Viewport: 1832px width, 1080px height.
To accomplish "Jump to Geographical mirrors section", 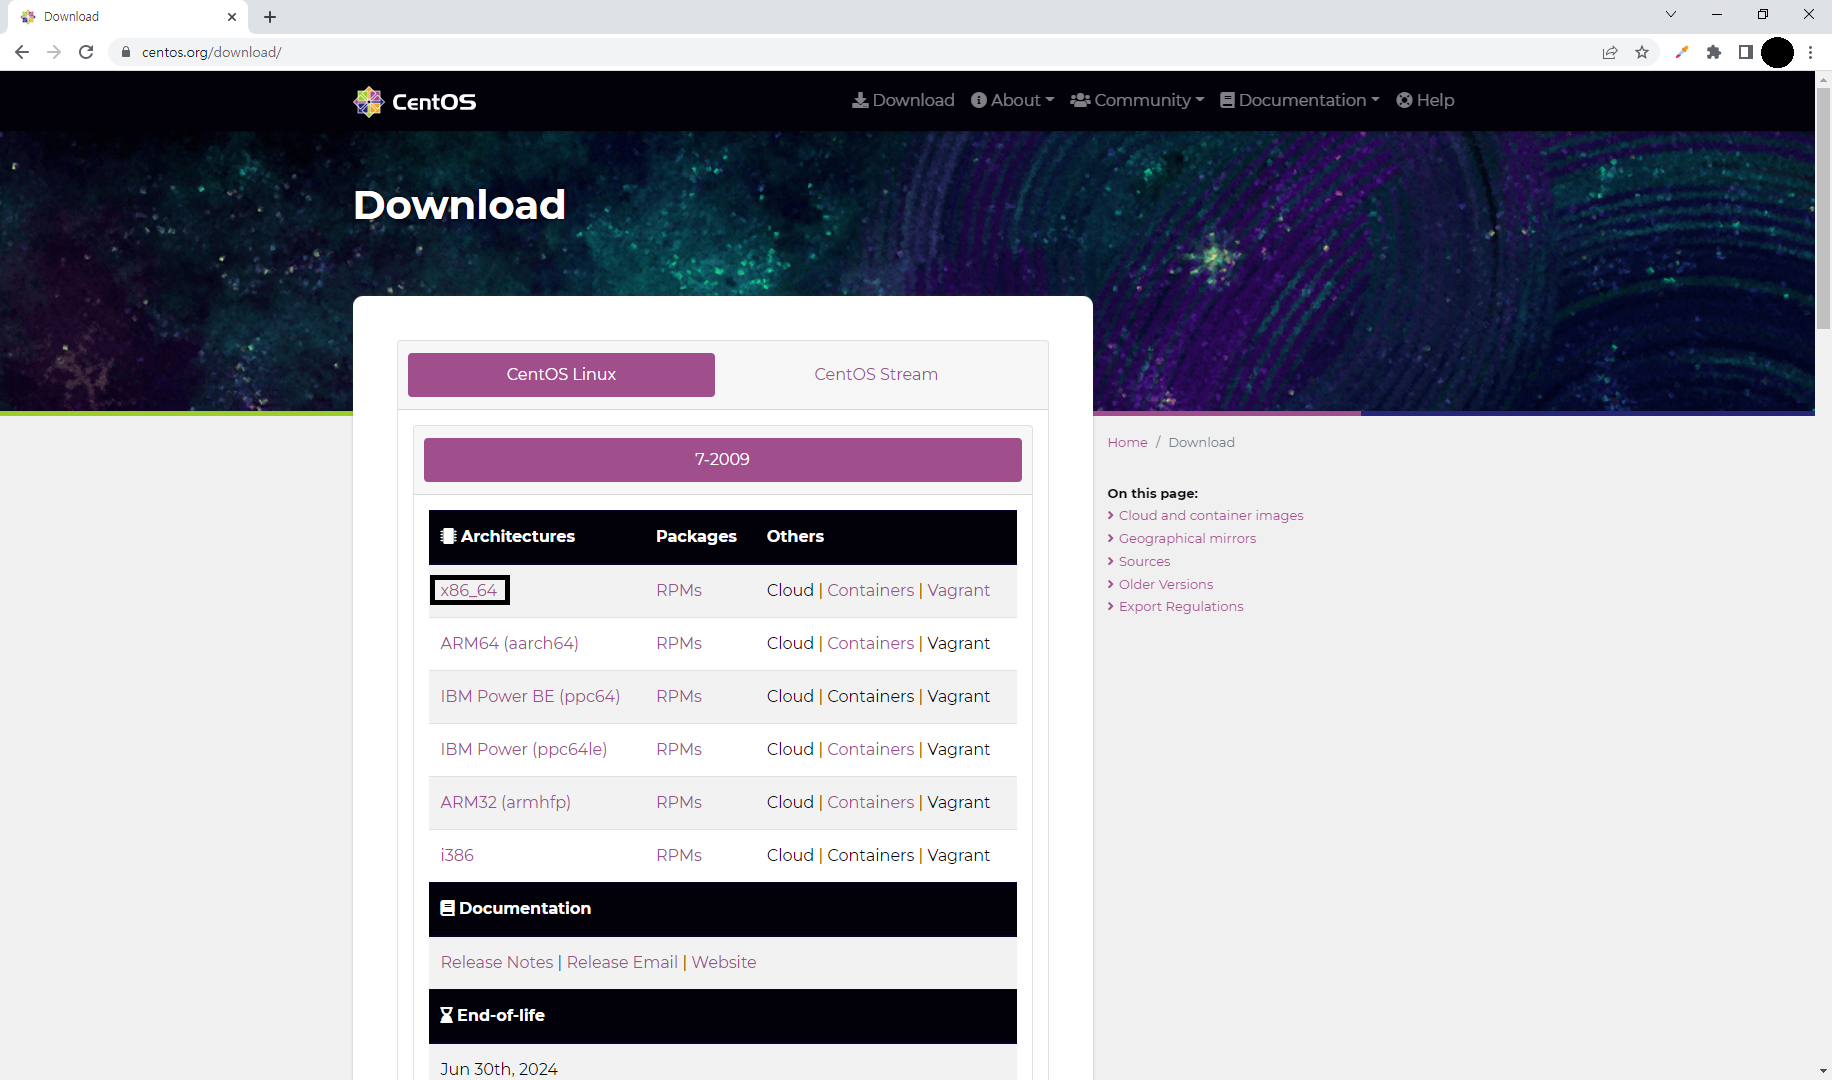I will [1187, 538].
